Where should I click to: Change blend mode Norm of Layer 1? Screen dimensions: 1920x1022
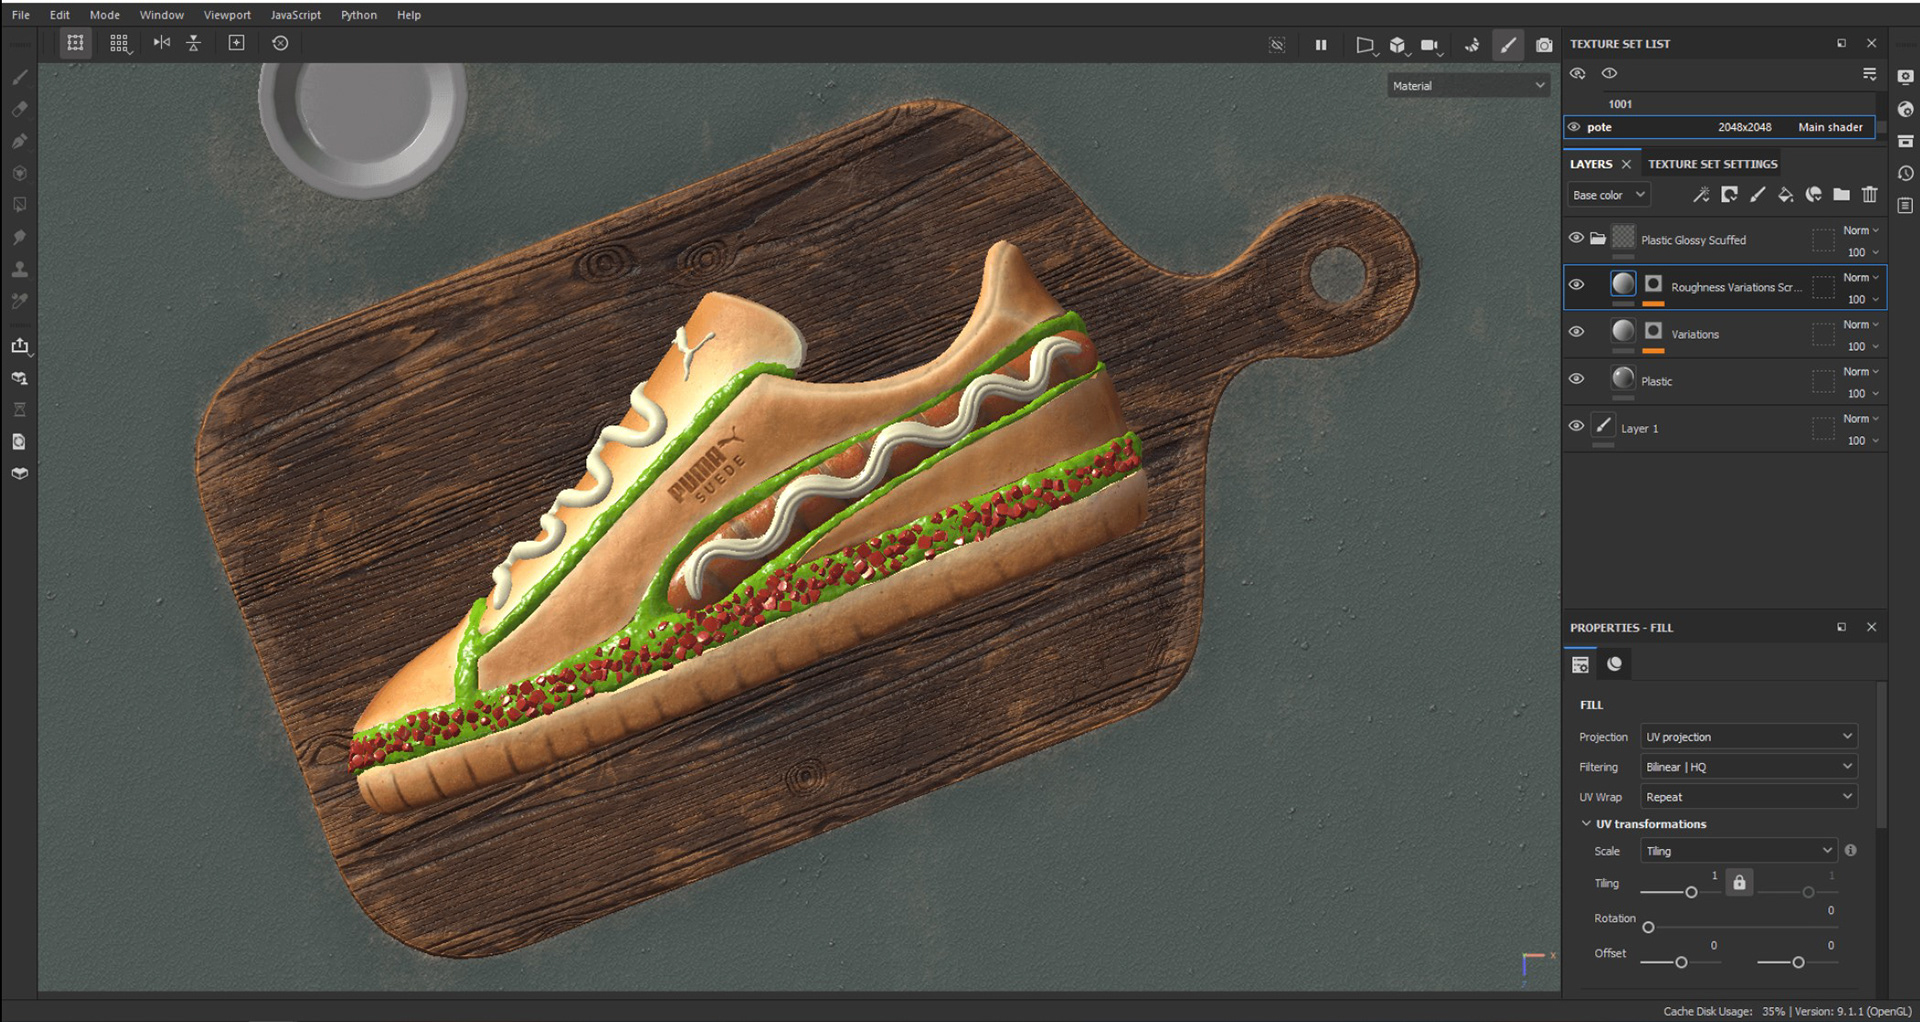click(1861, 419)
